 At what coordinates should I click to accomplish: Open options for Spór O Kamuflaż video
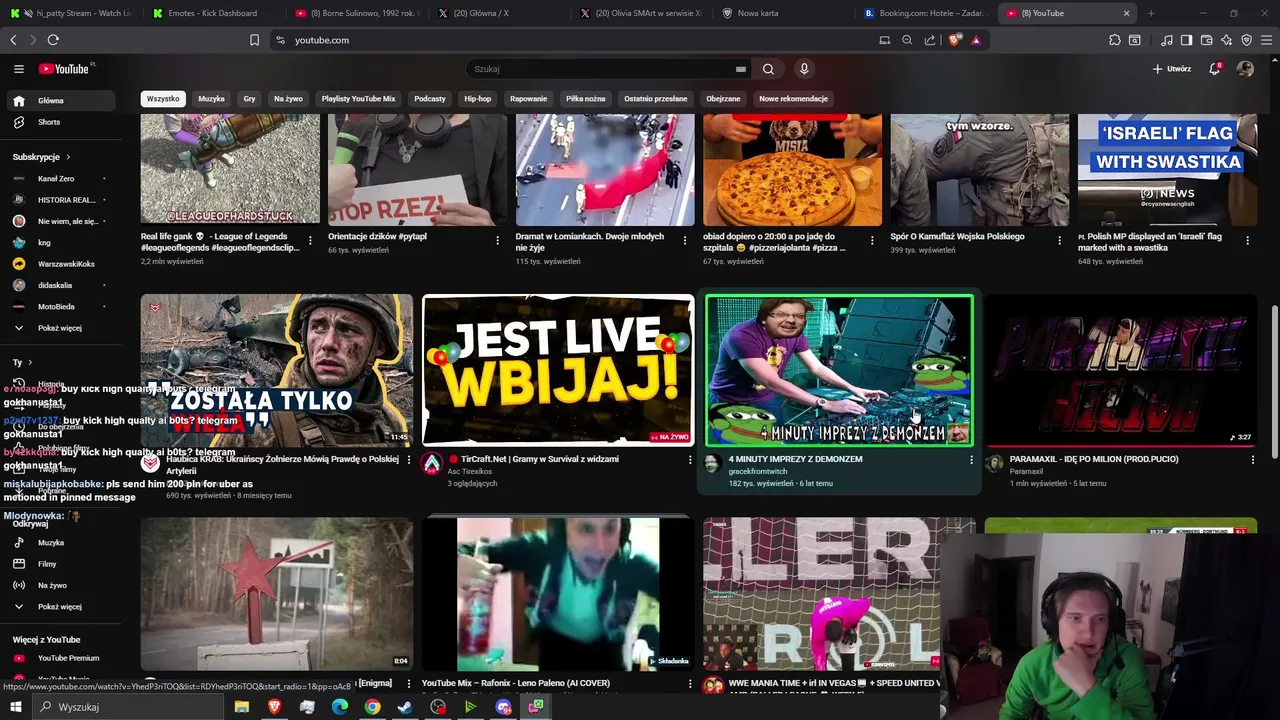[x=1059, y=241]
